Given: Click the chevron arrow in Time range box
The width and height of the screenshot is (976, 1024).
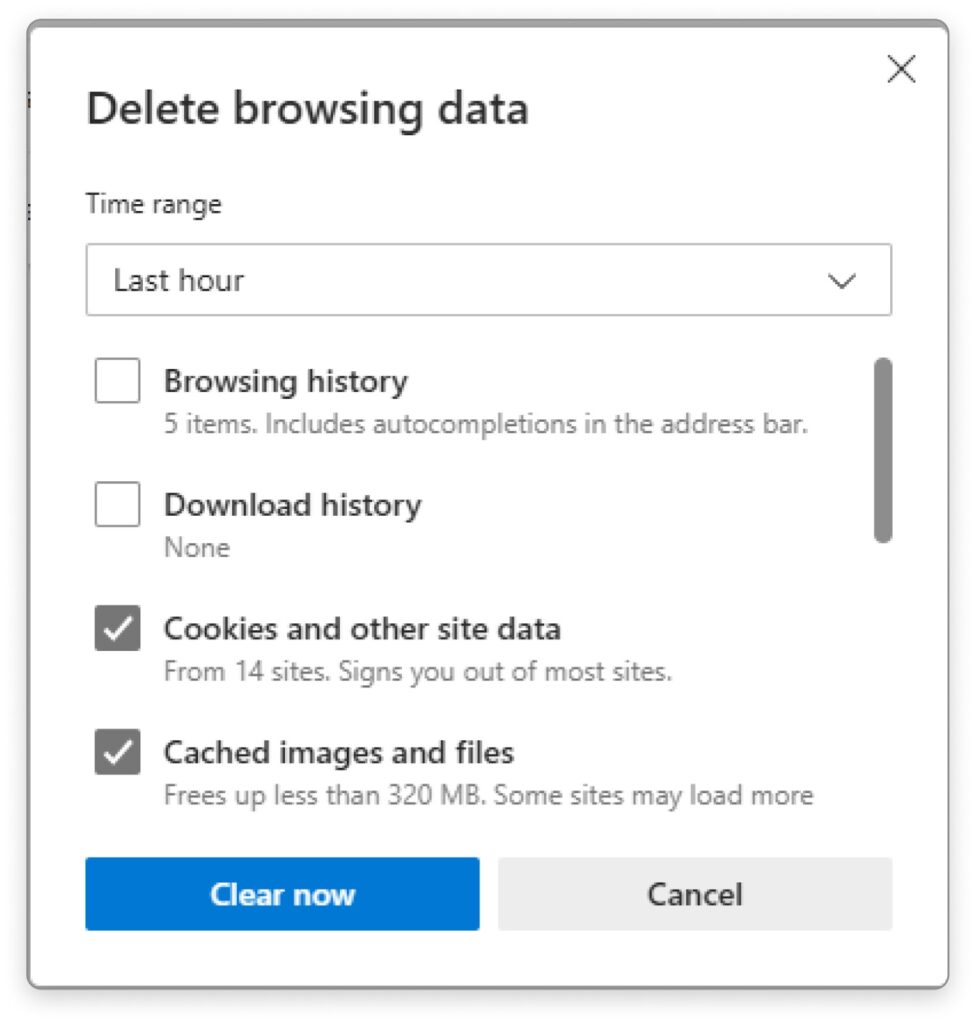Looking at the screenshot, I should click(841, 281).
